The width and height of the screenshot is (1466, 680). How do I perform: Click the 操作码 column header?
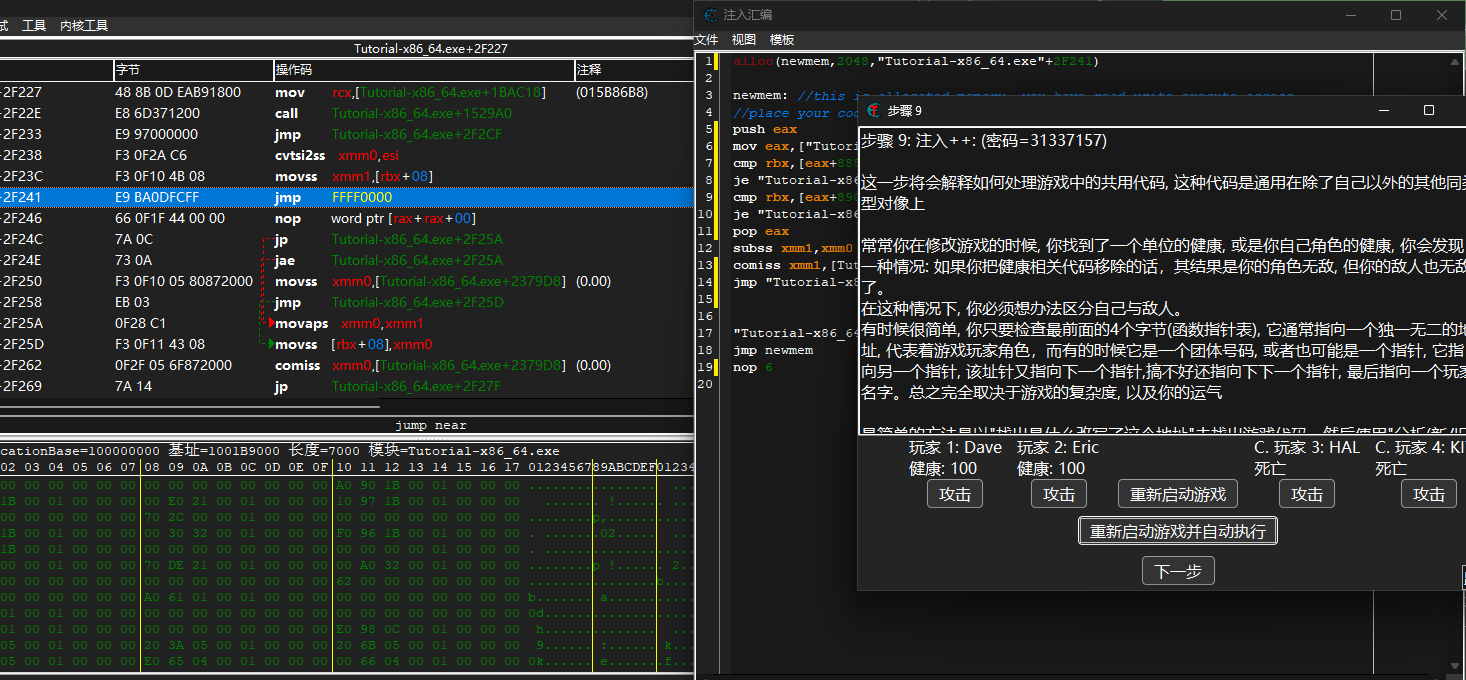click(x=293, y=70)
